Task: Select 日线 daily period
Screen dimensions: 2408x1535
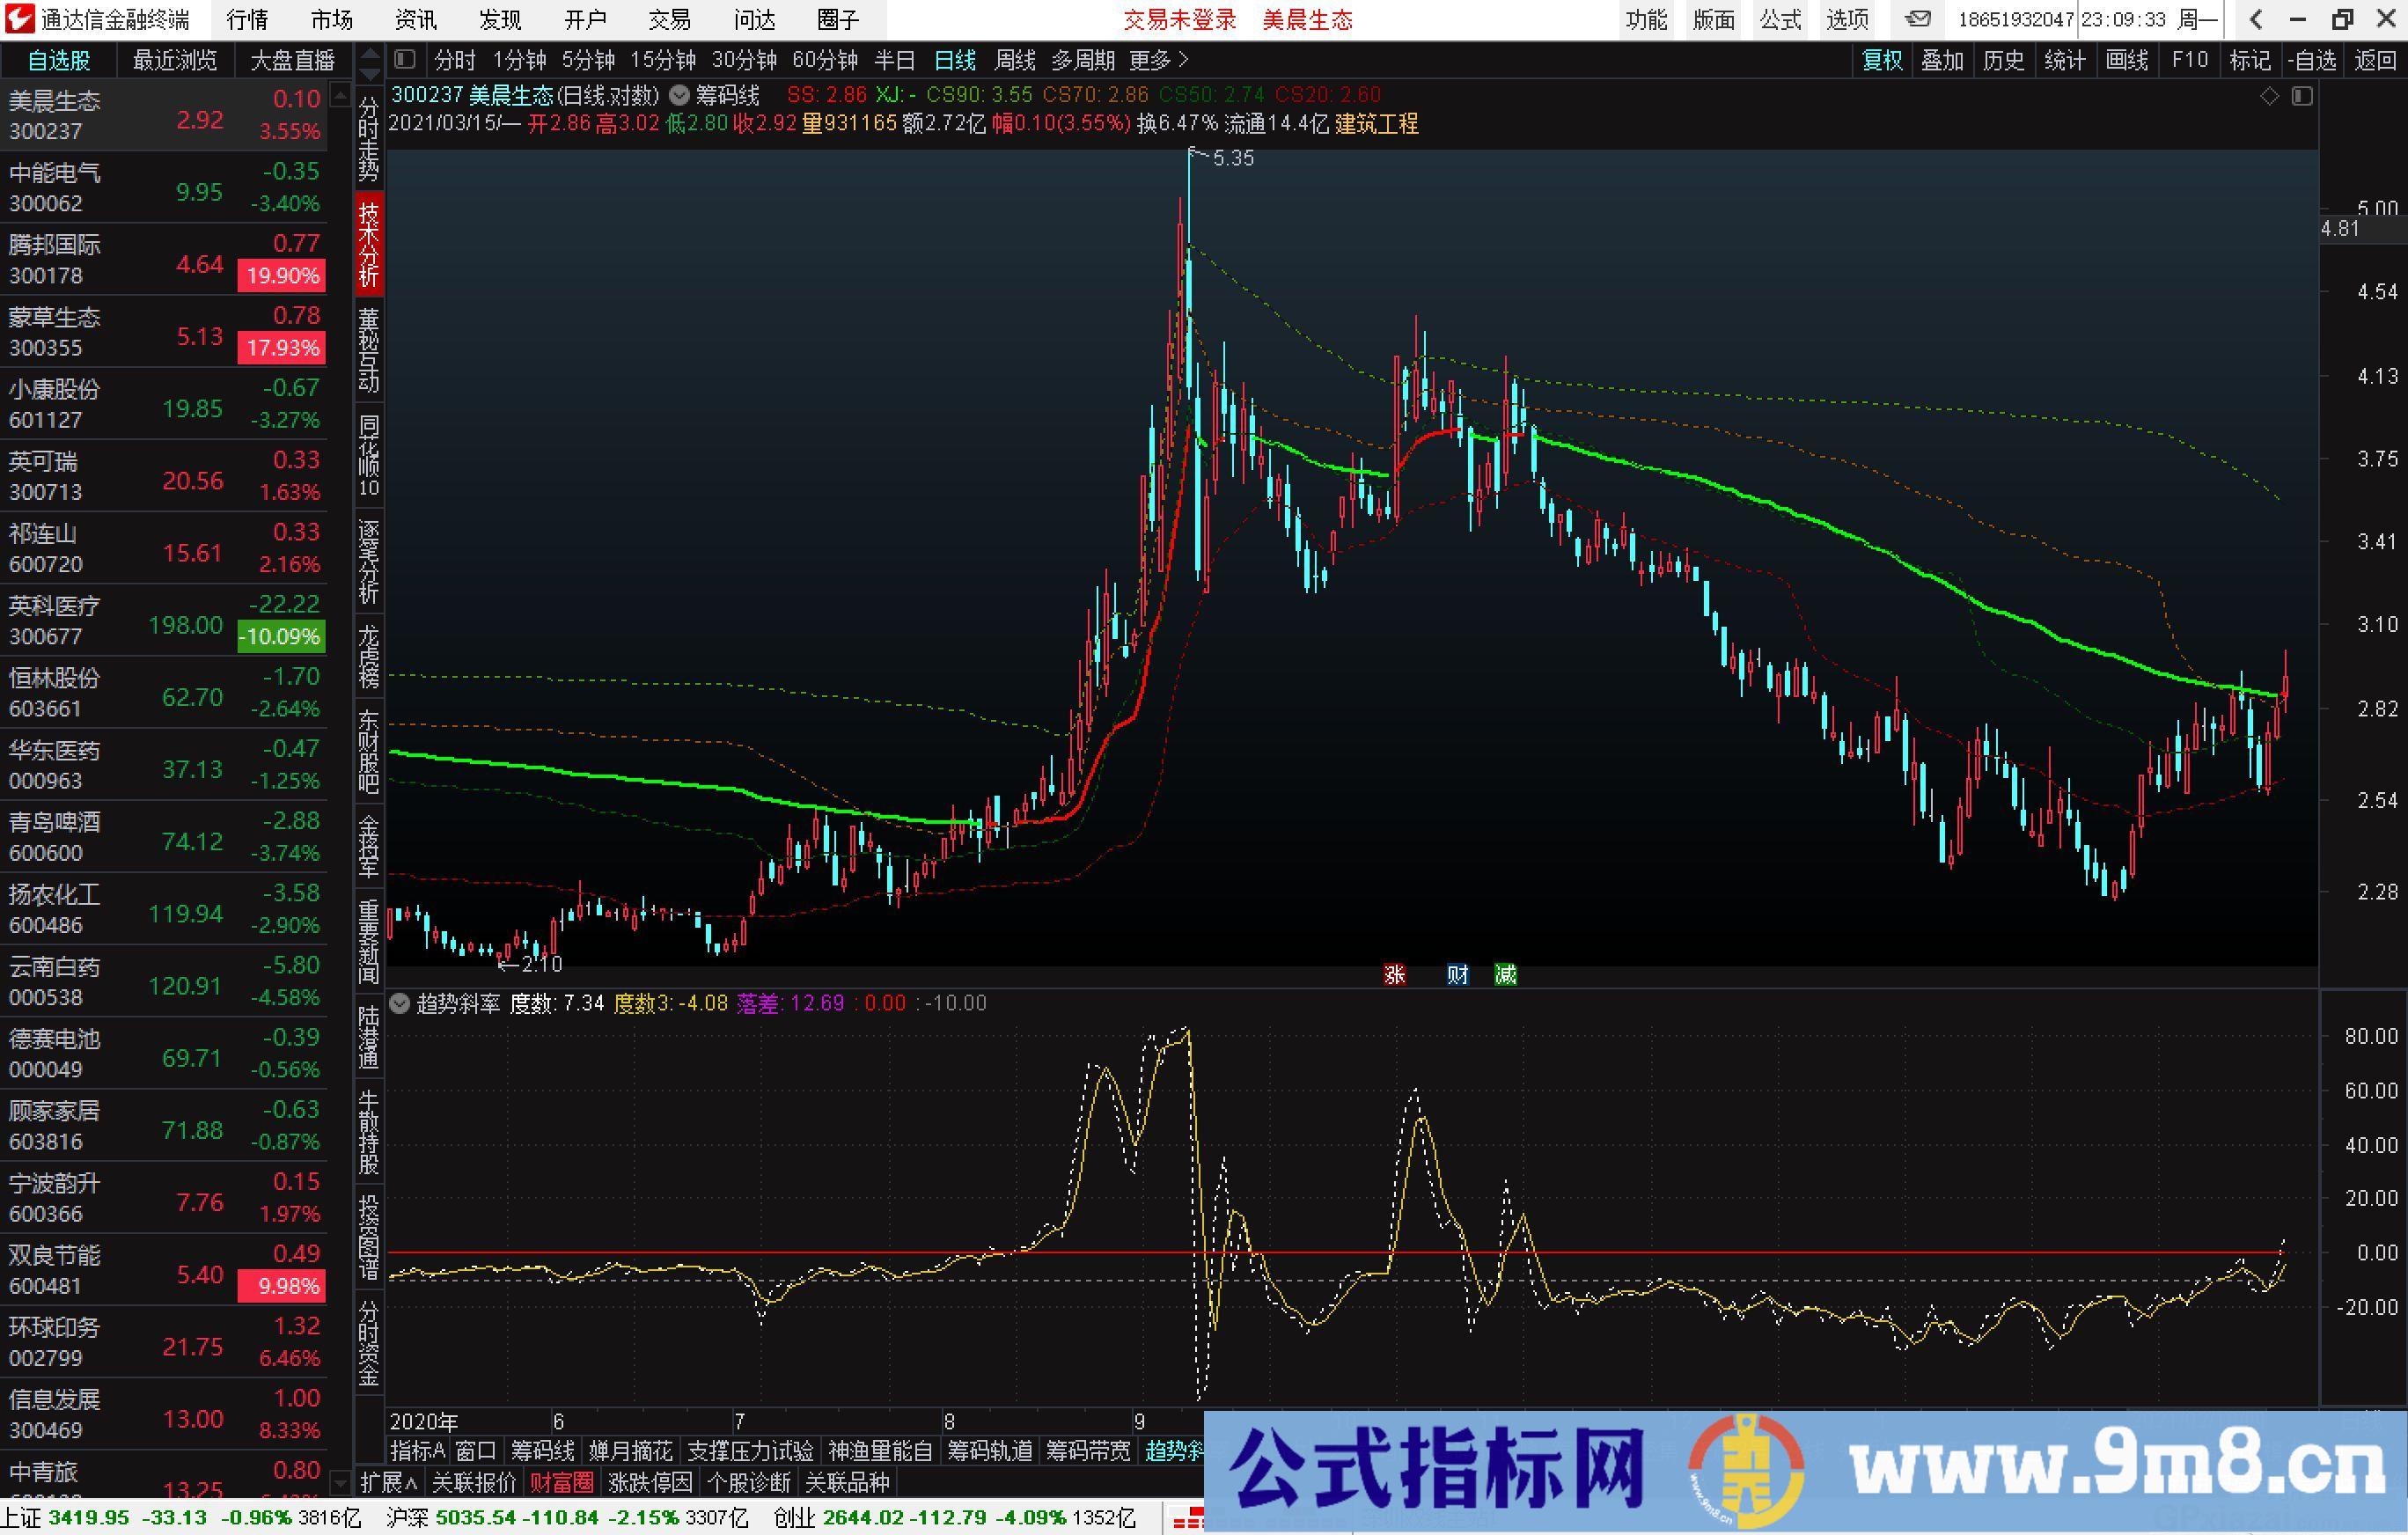Action: 955,60
